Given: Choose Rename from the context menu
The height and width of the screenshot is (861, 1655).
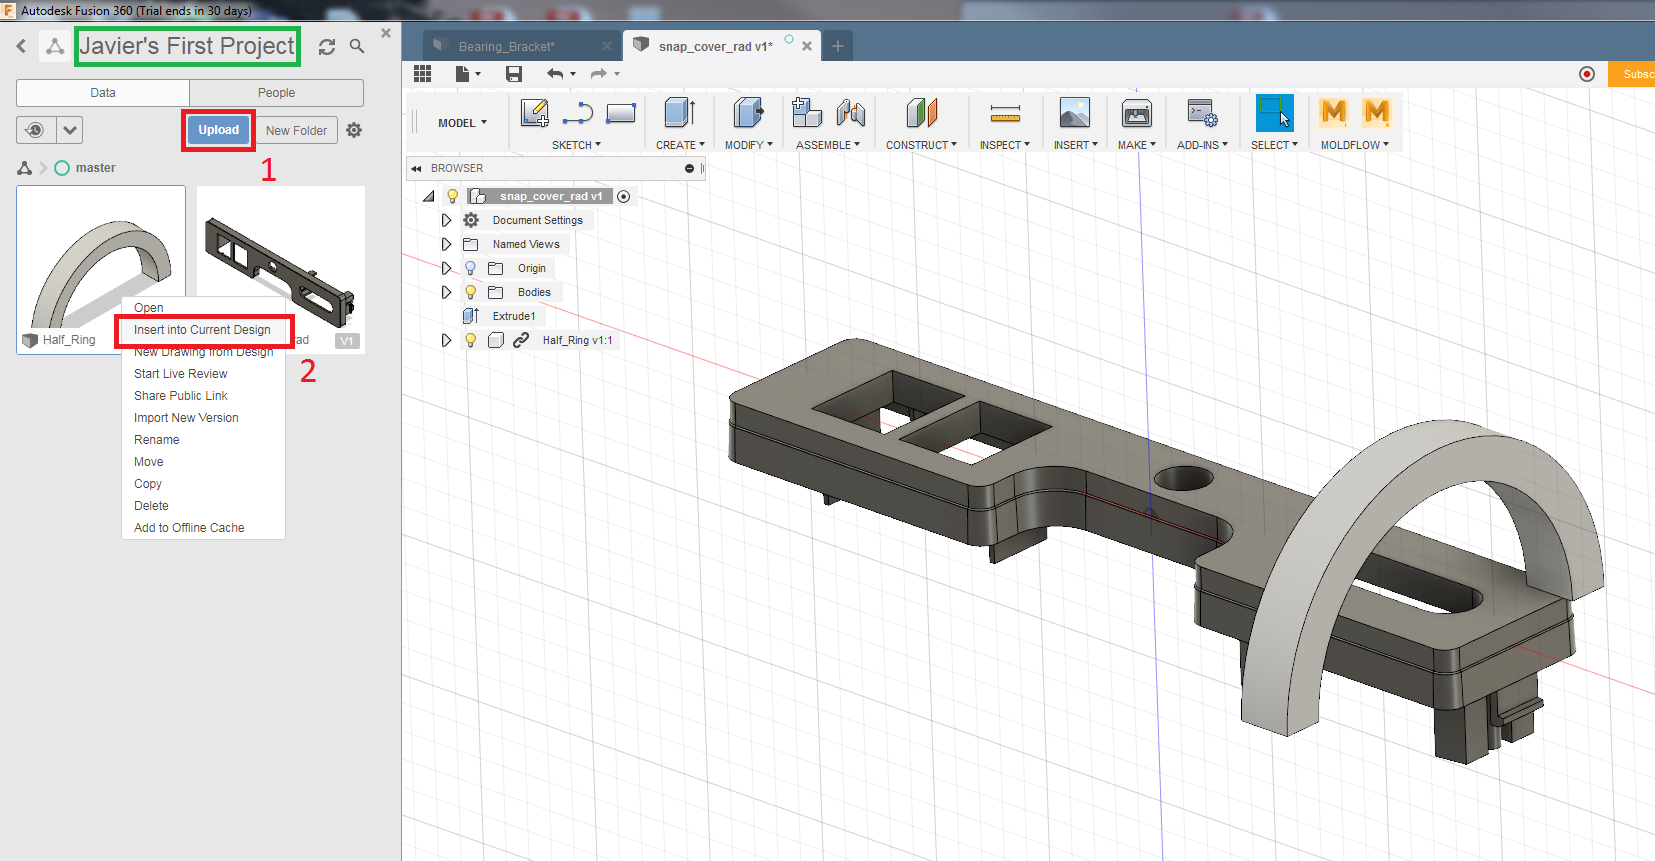Looking at the screenshot, I should coord(157,440).
